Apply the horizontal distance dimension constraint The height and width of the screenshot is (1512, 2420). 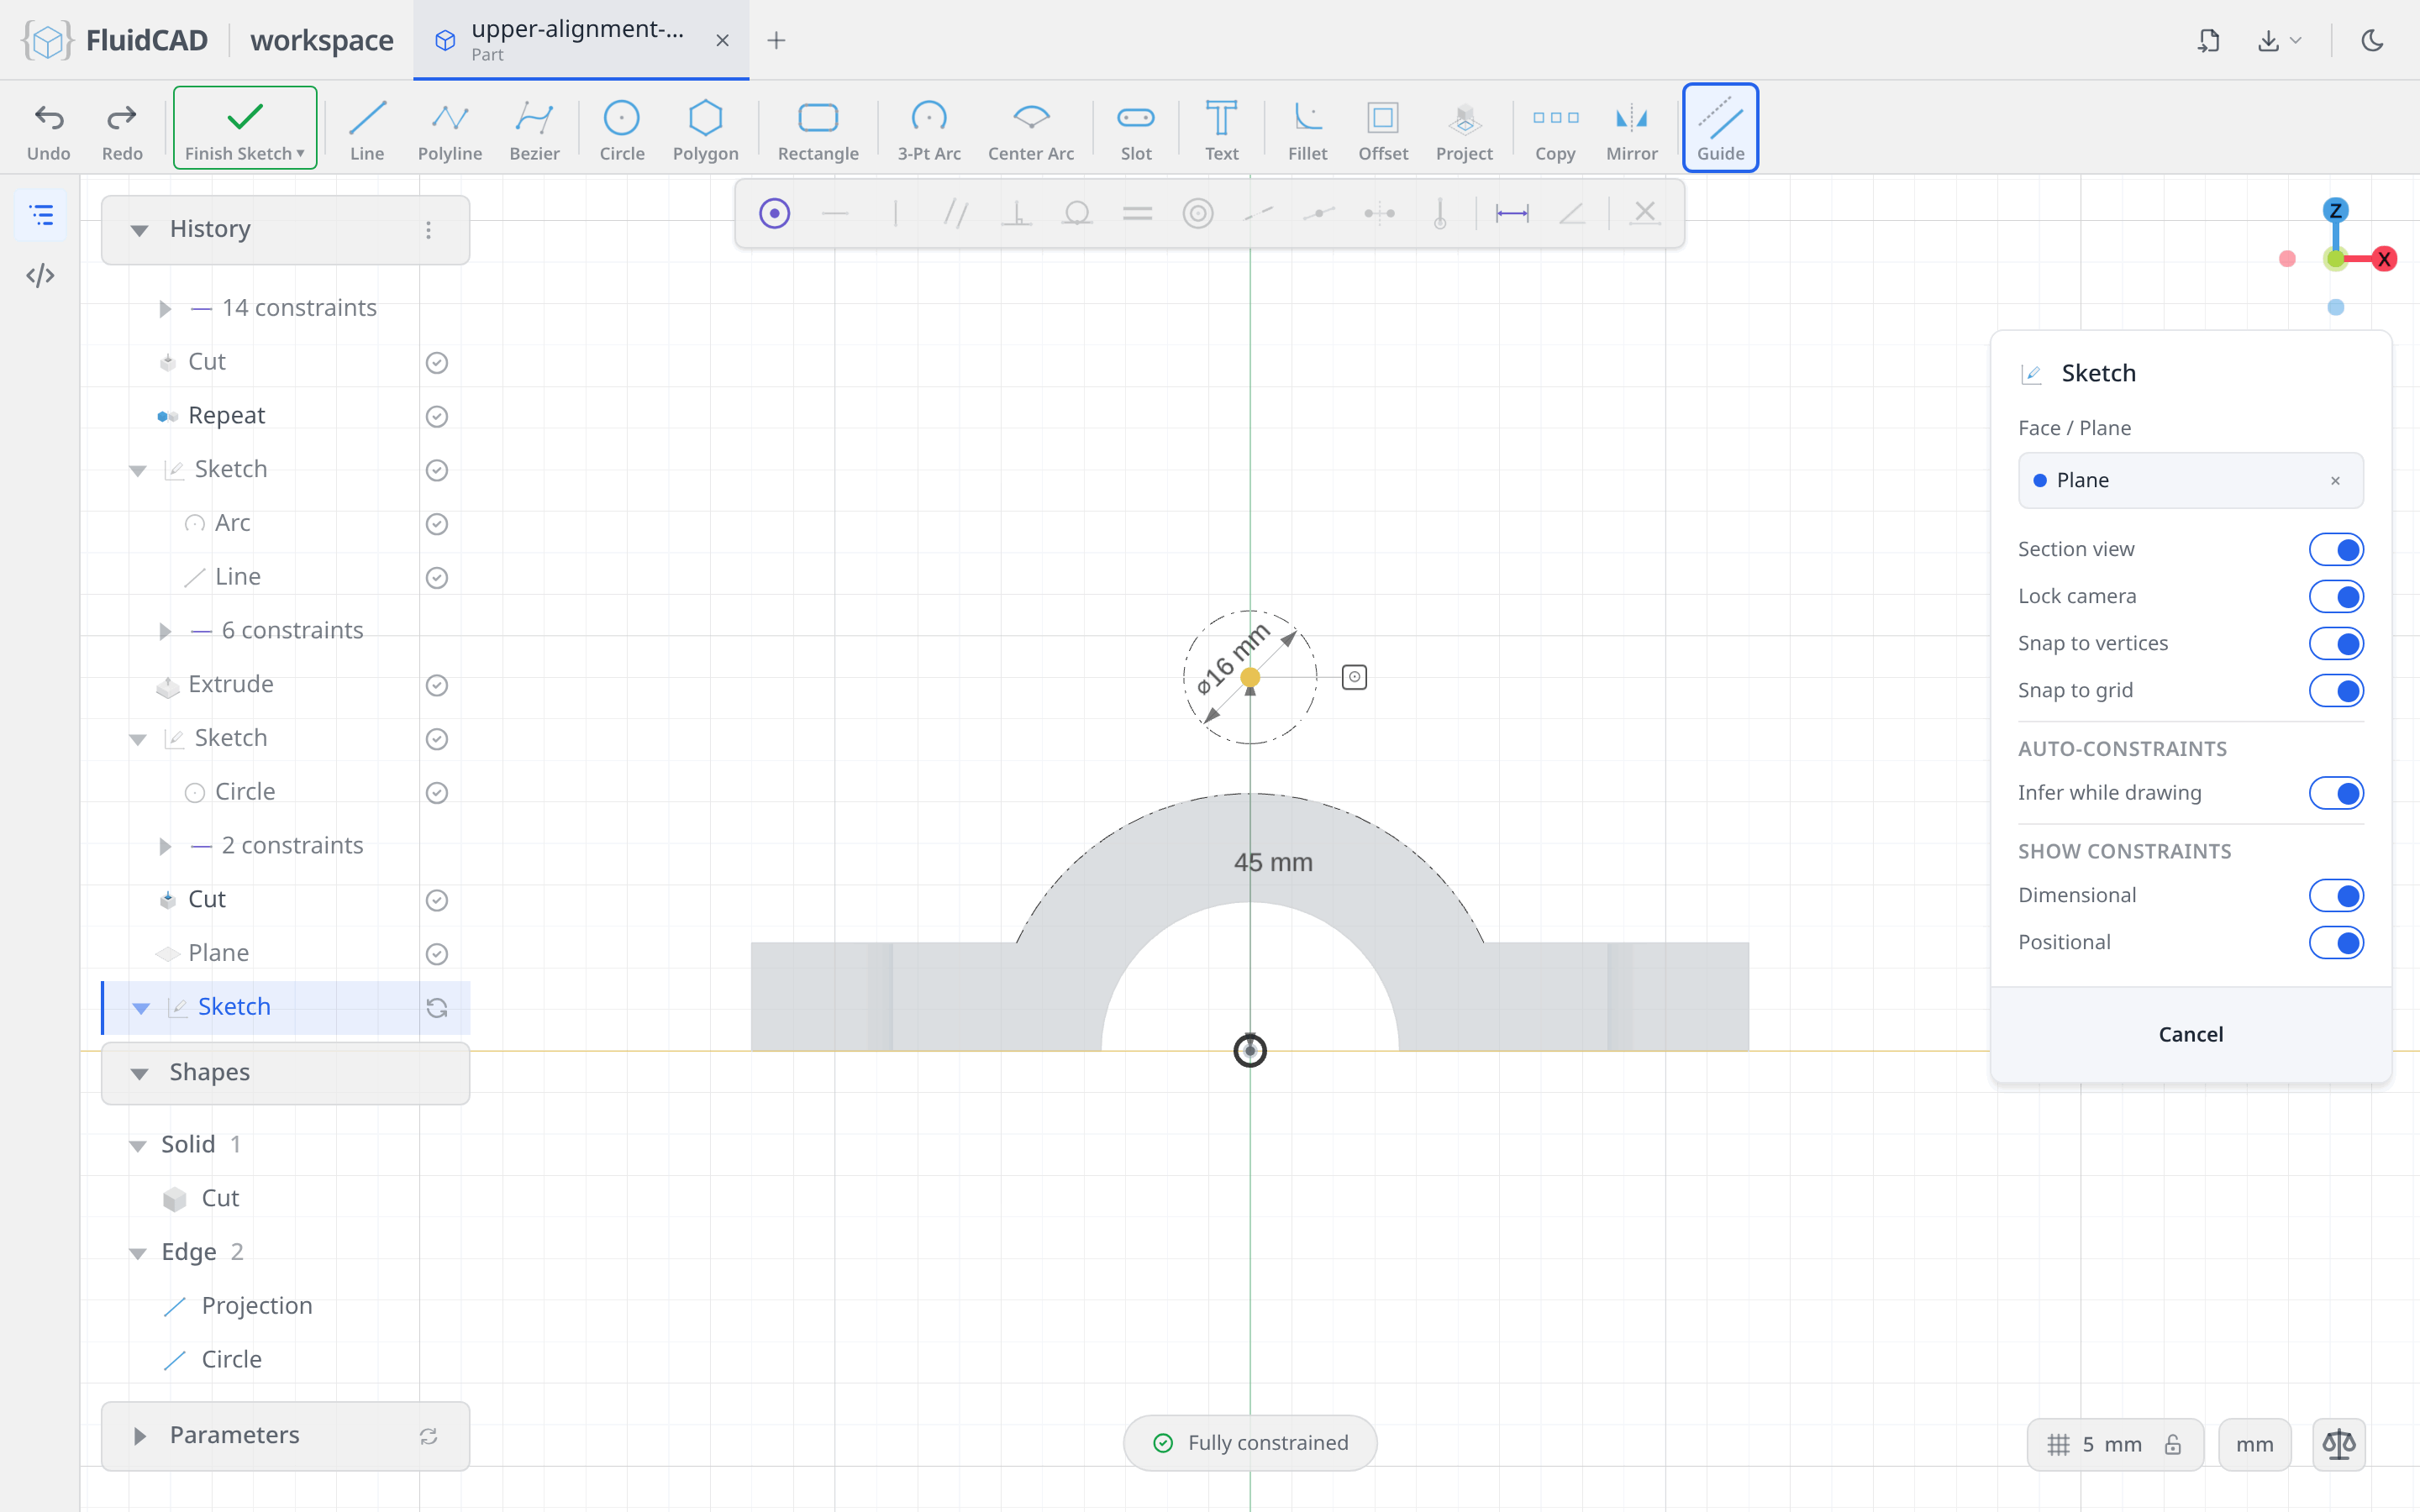click(1512, 213)
